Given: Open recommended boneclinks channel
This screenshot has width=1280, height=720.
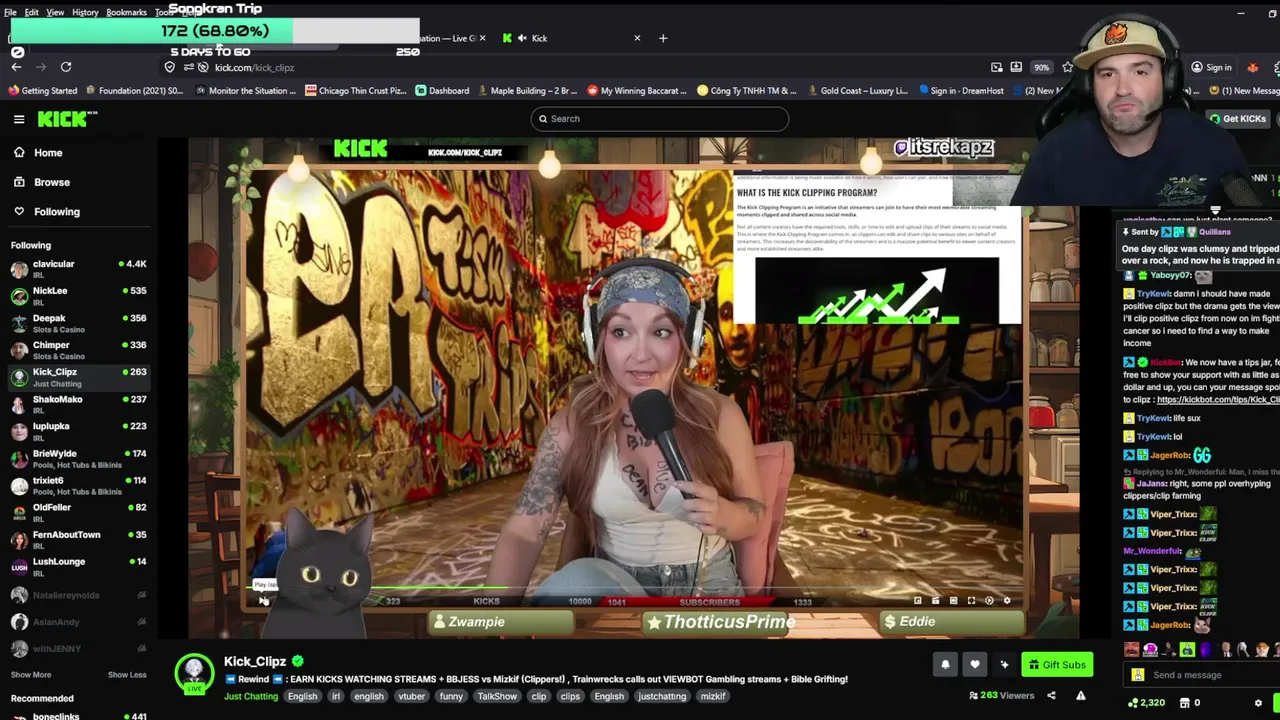Looking at the screenshot, I should (79, 715).
